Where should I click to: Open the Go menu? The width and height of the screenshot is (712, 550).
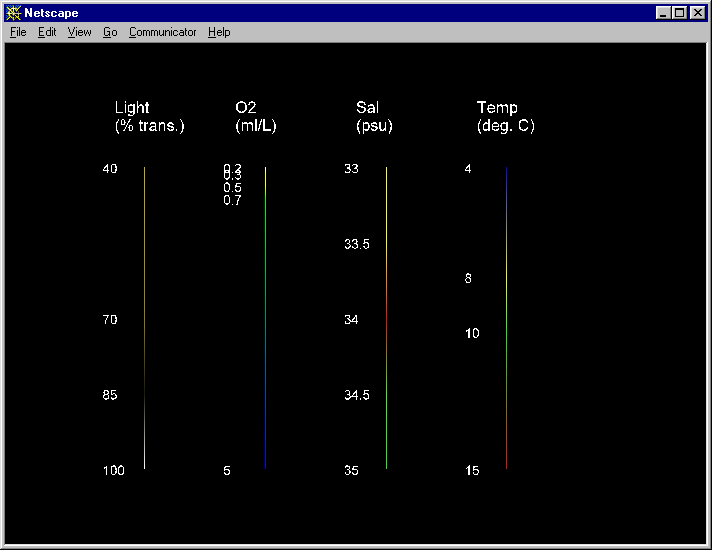click(110, 32)
